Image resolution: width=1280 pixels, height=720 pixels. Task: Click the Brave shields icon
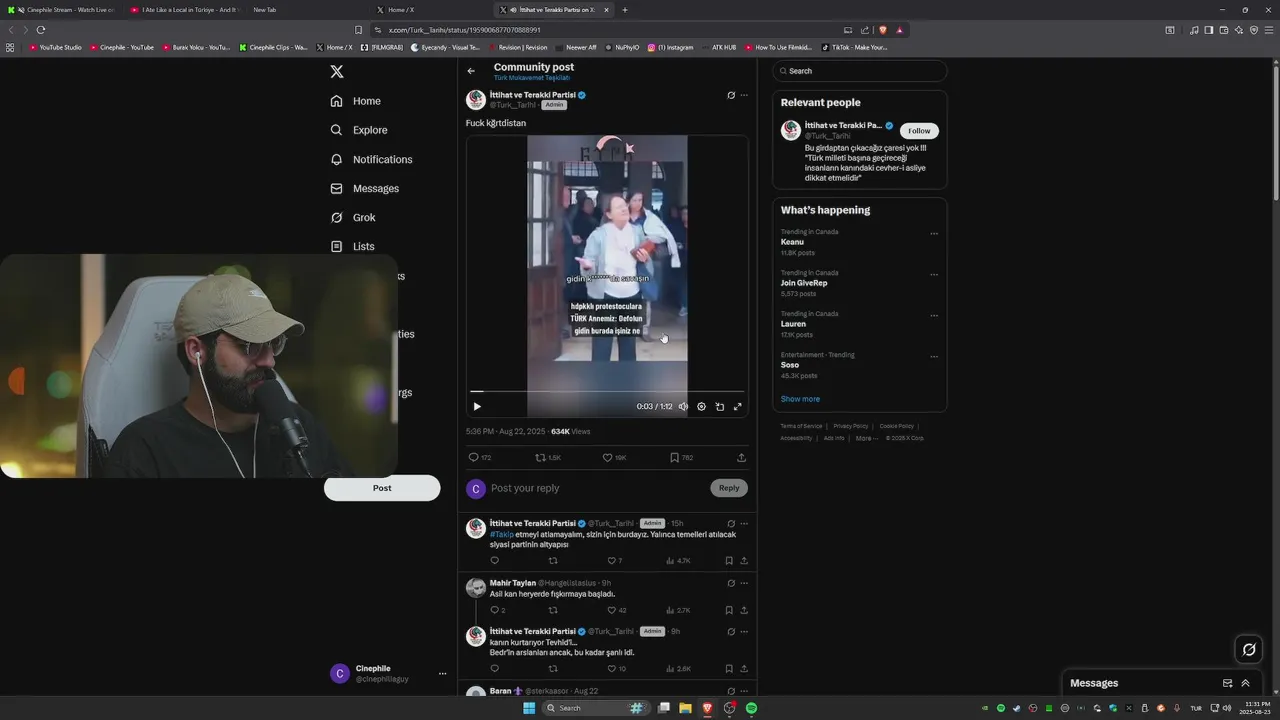pos(883,30)
